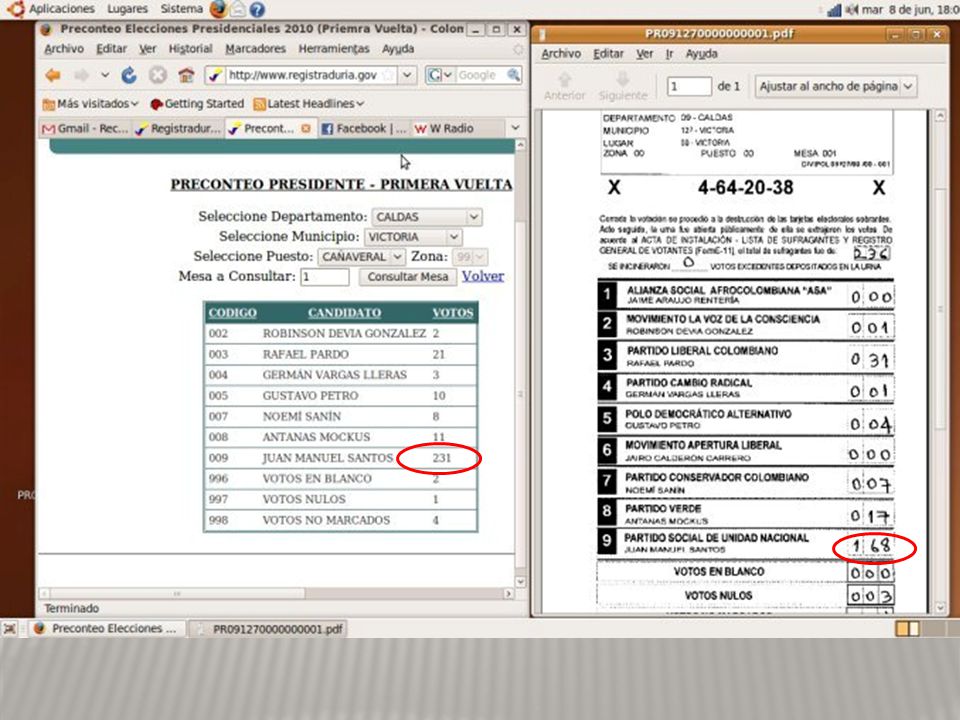Click JUAN MANUEL SANTOS row text
The width and height of the screenshot is (960, 720).
coord(328,458)
